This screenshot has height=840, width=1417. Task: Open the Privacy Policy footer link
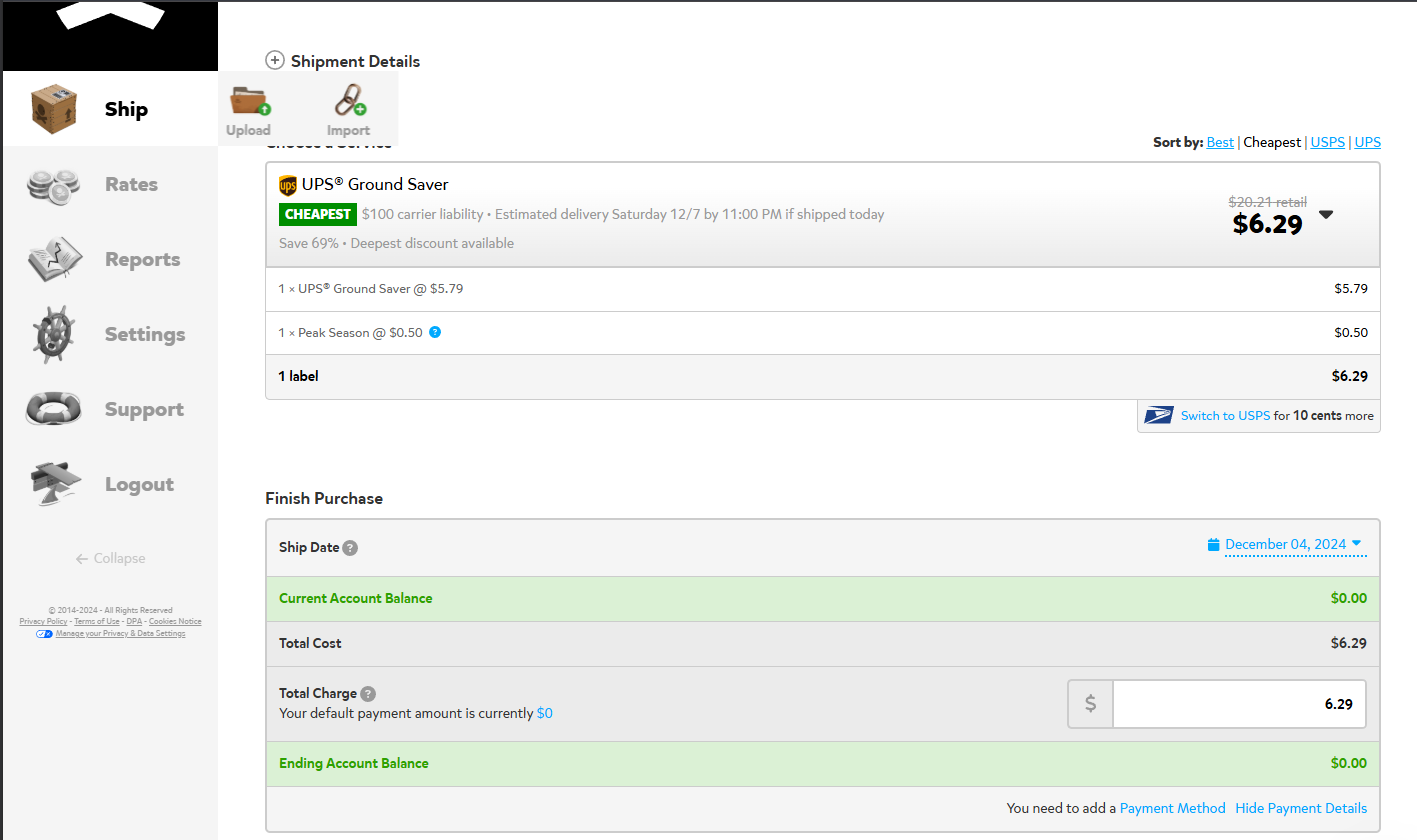point(43,622)
